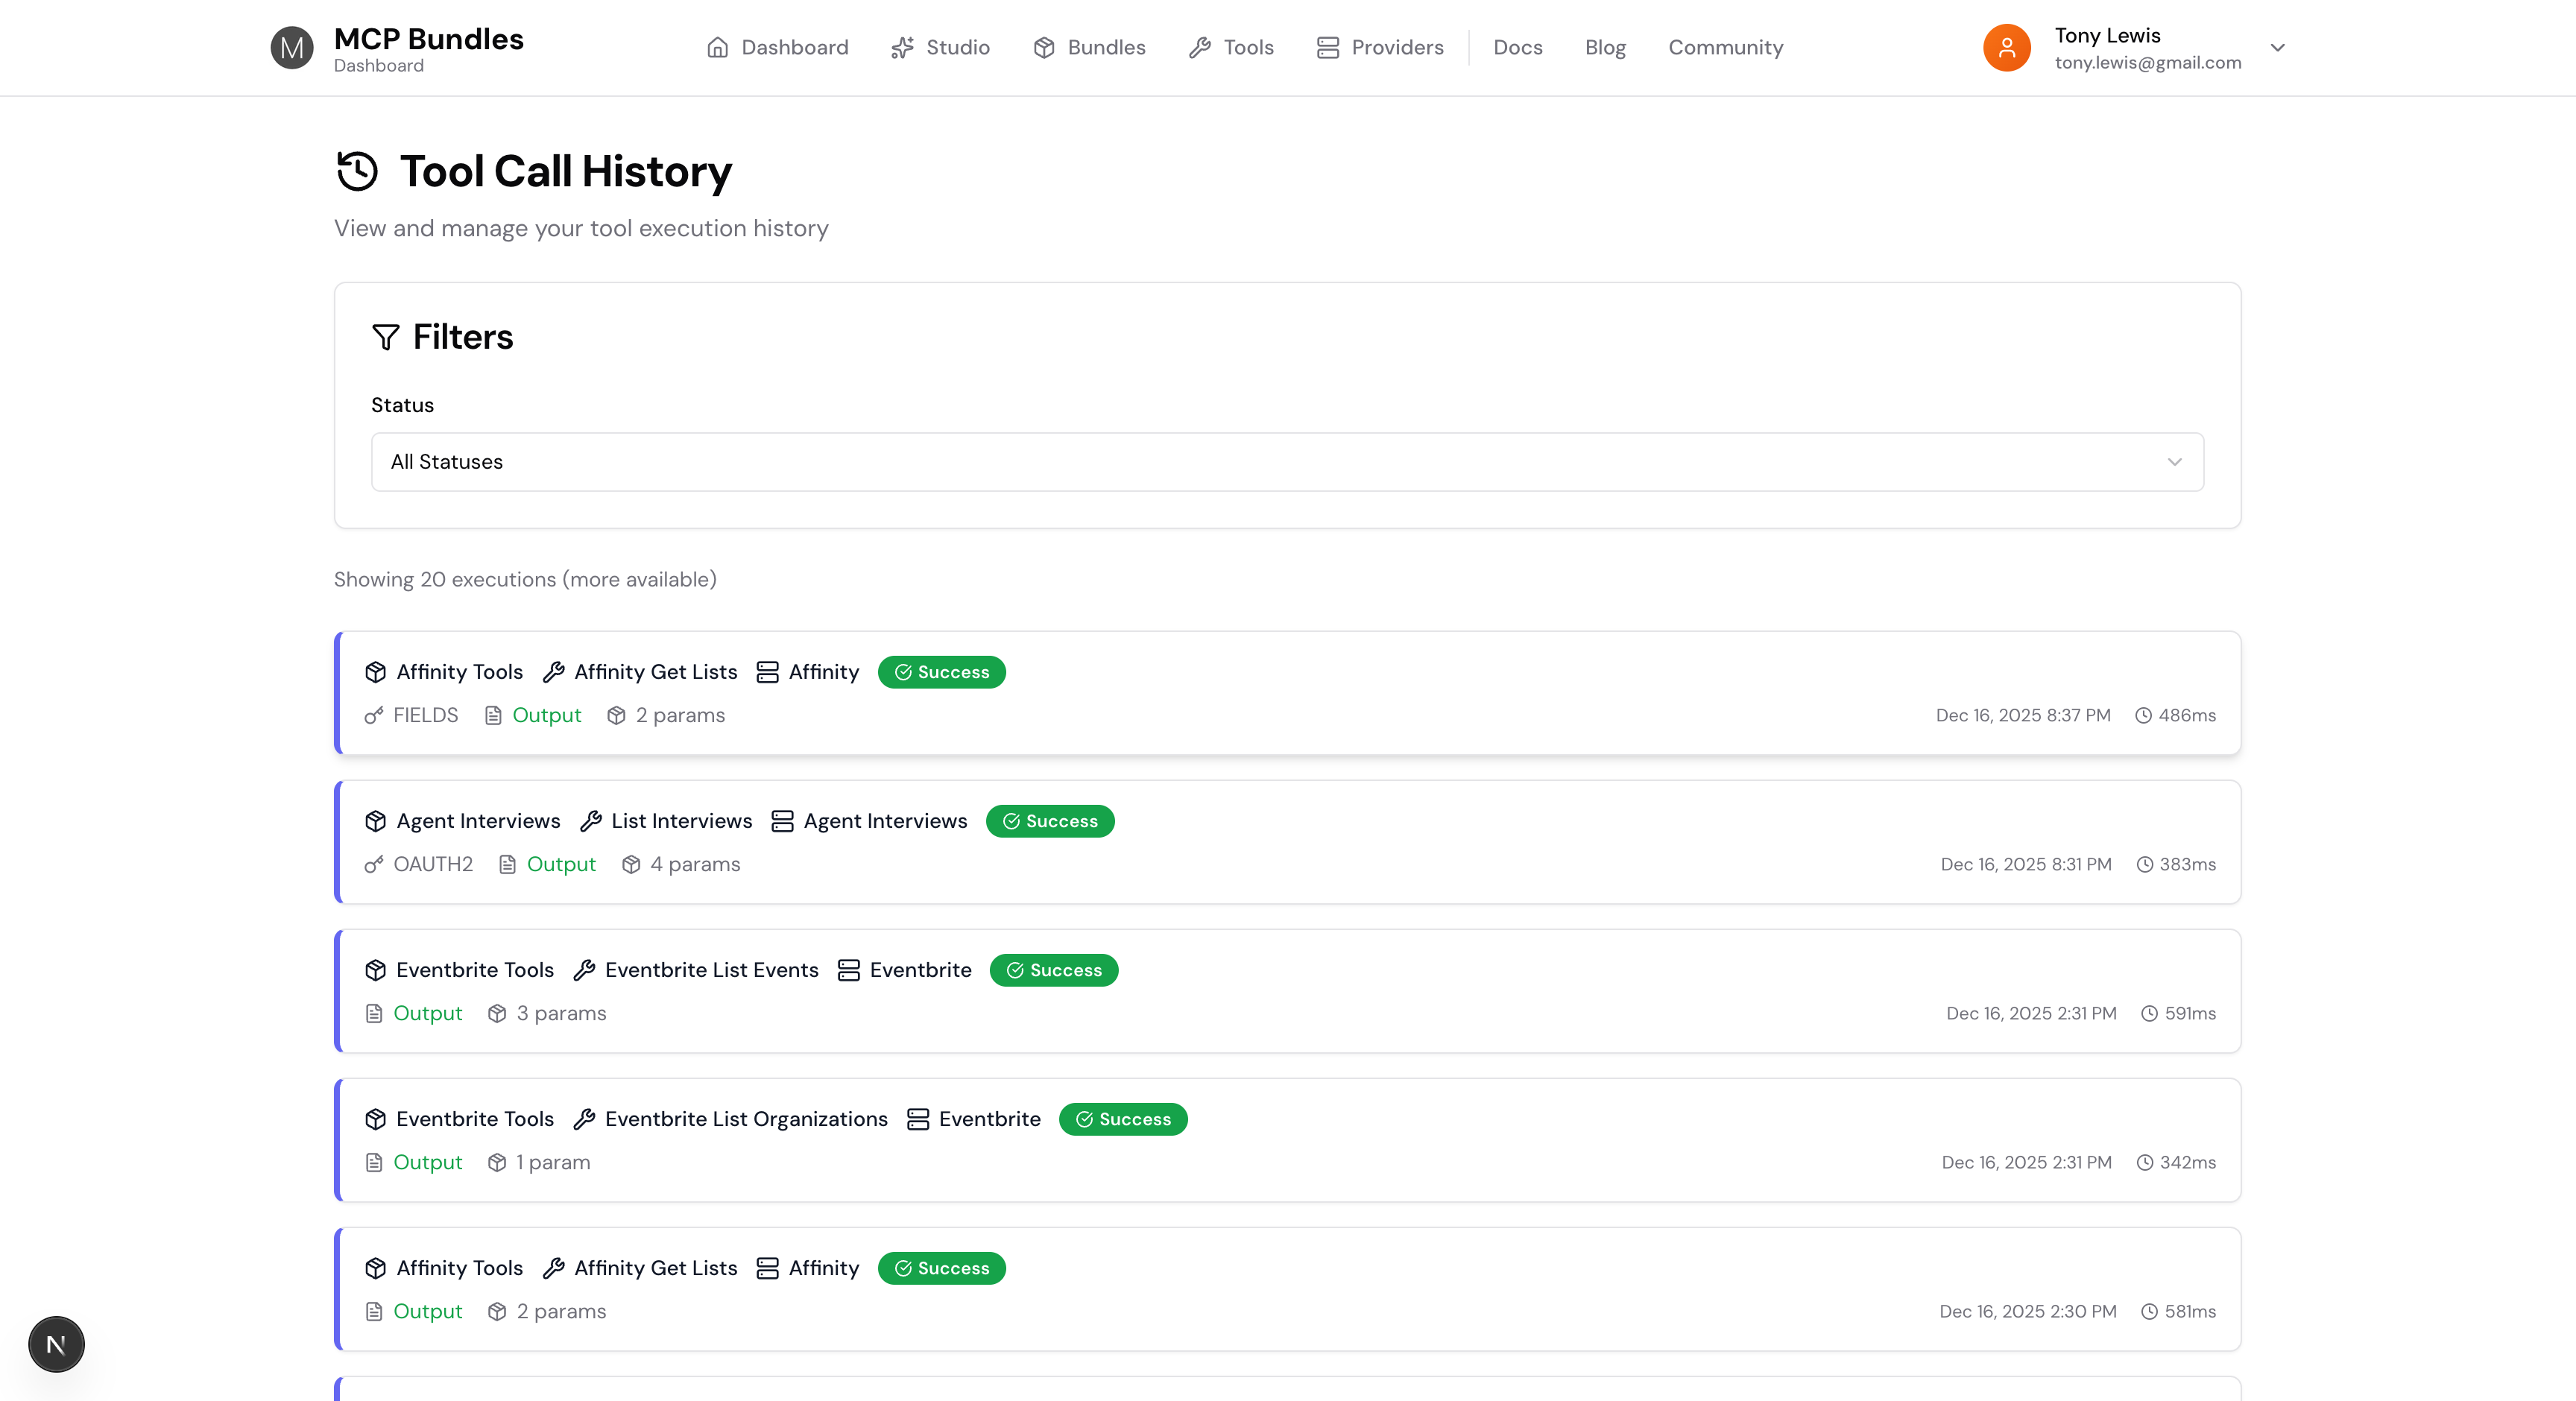Screen dimensions: 2576x1401
Task: Open Output on the Agent Interviews execution
Action: (561, 864)
